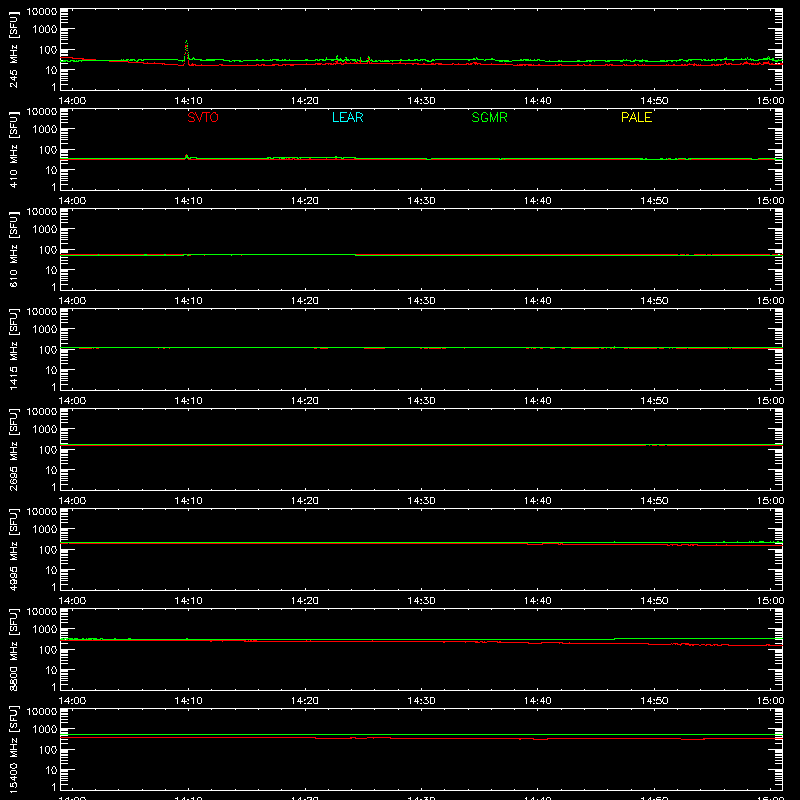The image size is (800, 800).
Task: Click 14:10 tick label under 410 MHz panel
Action: 188,201
